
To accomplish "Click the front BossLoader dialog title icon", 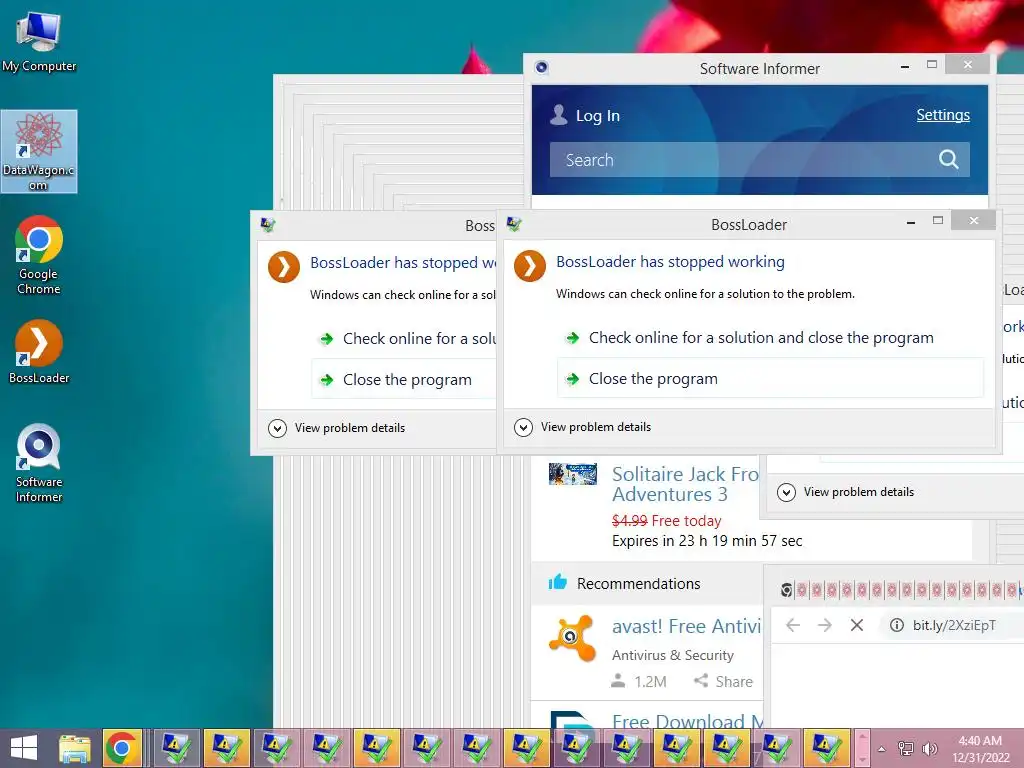I will 514,225.
